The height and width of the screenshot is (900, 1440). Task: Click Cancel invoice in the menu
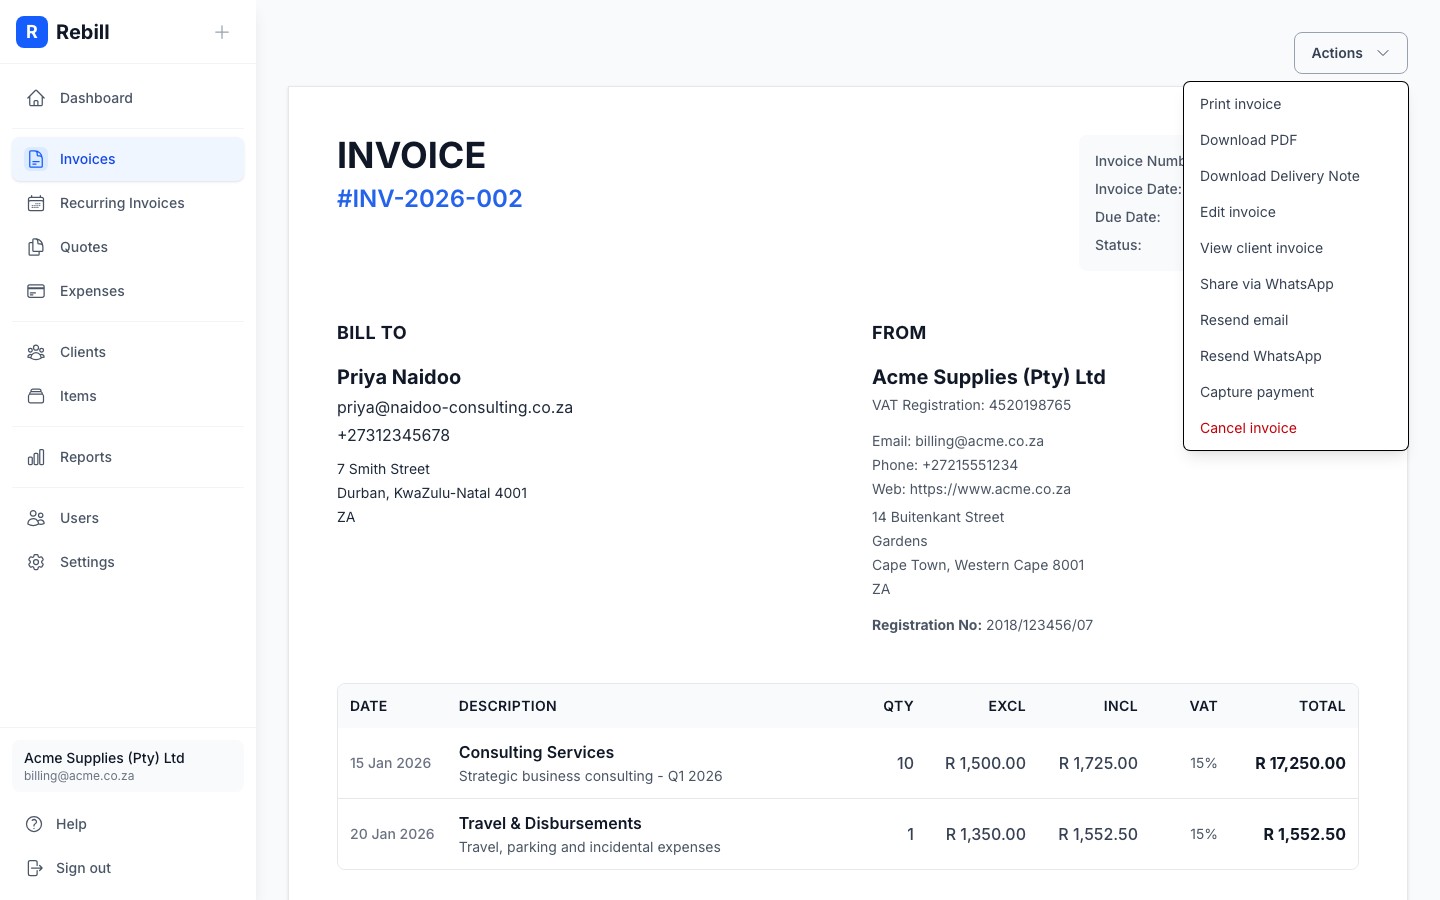(1248, 428)
